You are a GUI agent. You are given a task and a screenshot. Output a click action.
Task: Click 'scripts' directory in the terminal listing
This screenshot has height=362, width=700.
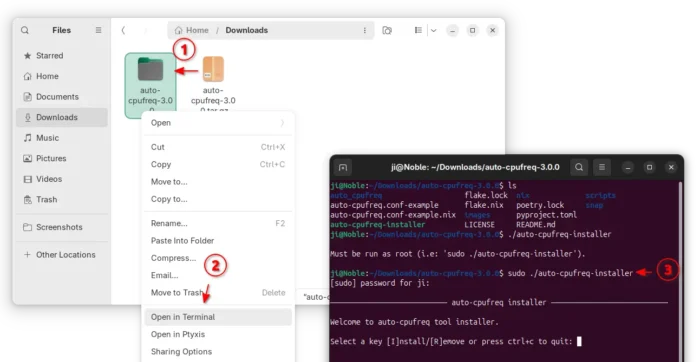pos(600,196)
